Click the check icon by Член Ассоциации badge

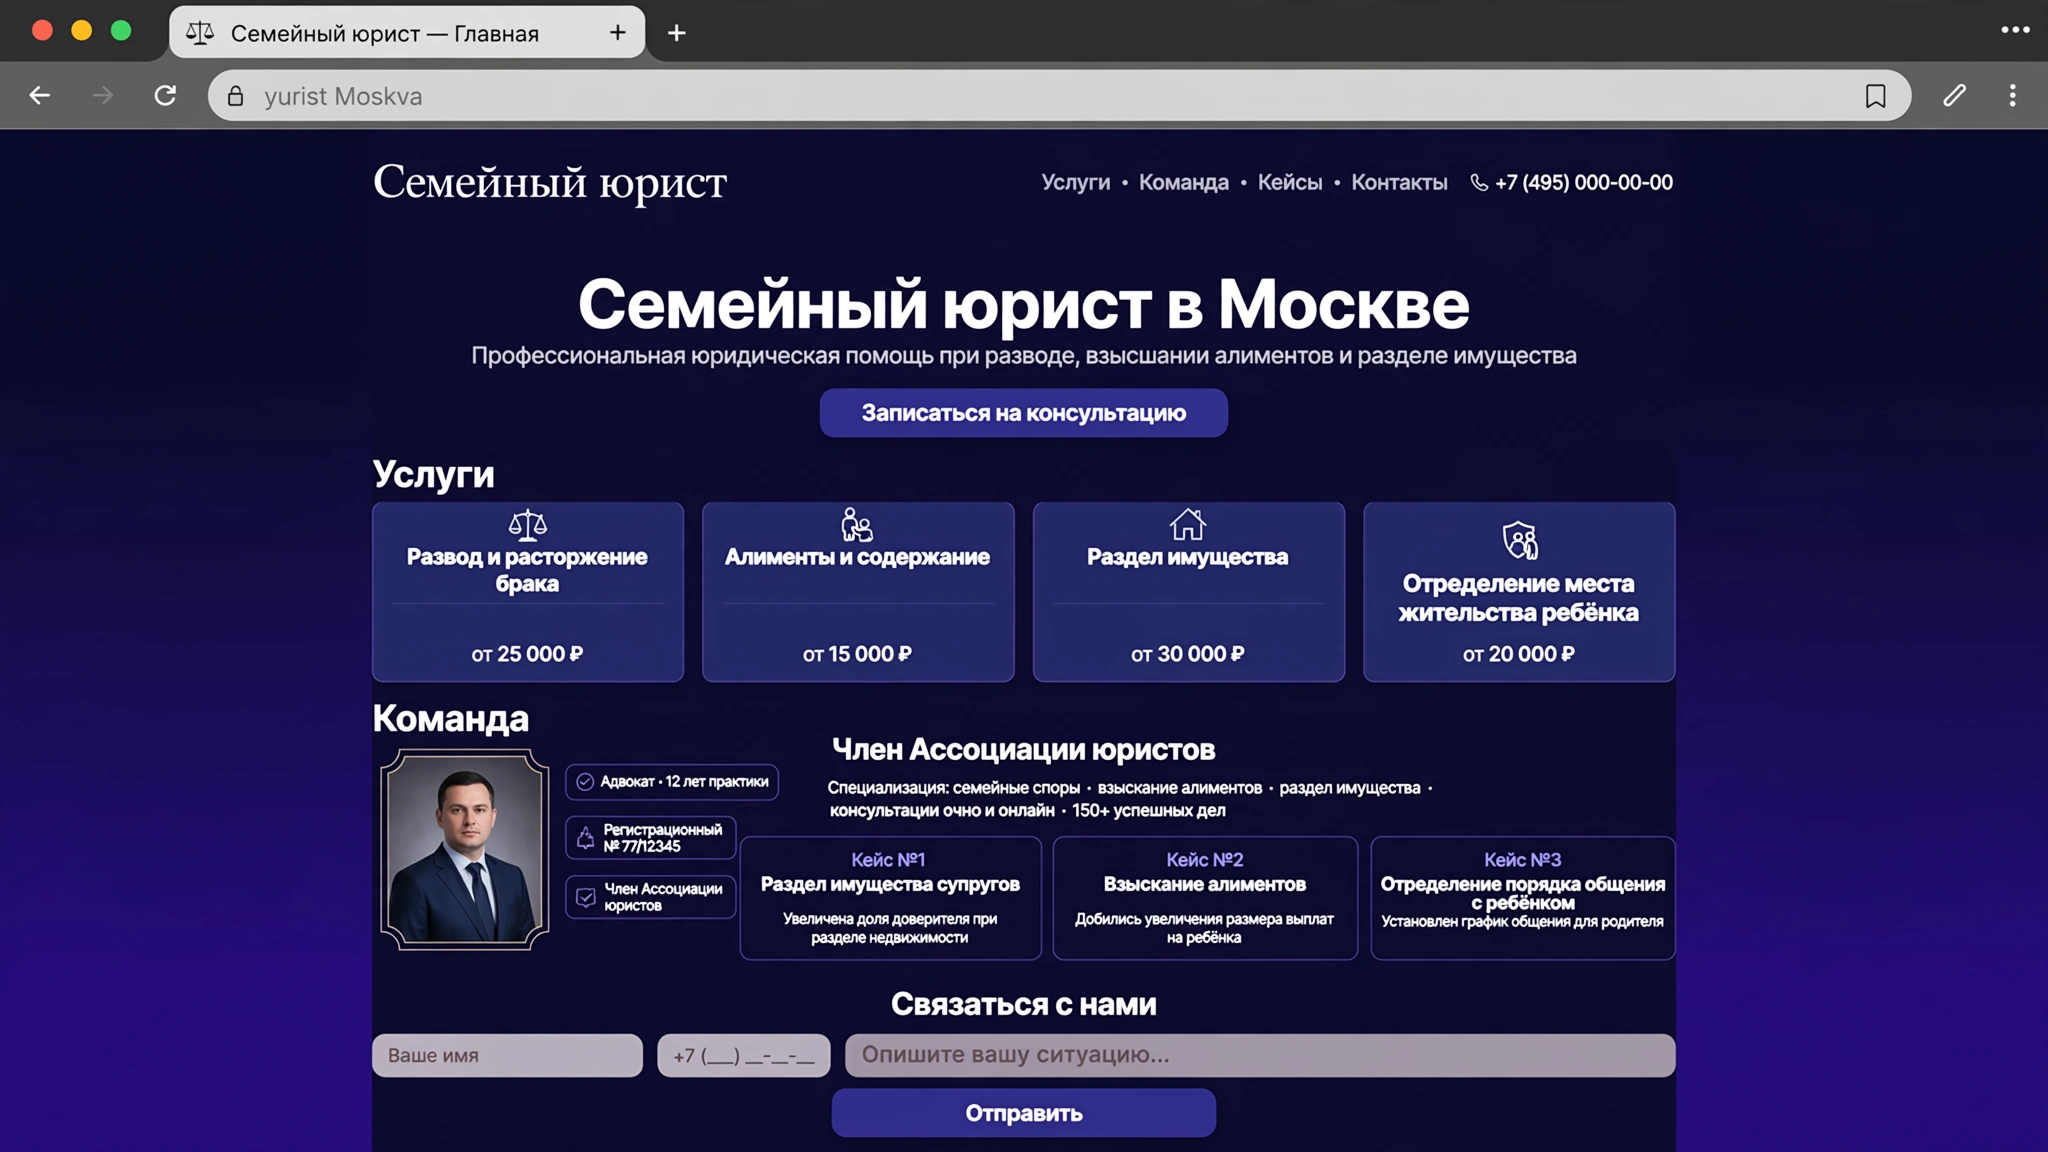585,897
